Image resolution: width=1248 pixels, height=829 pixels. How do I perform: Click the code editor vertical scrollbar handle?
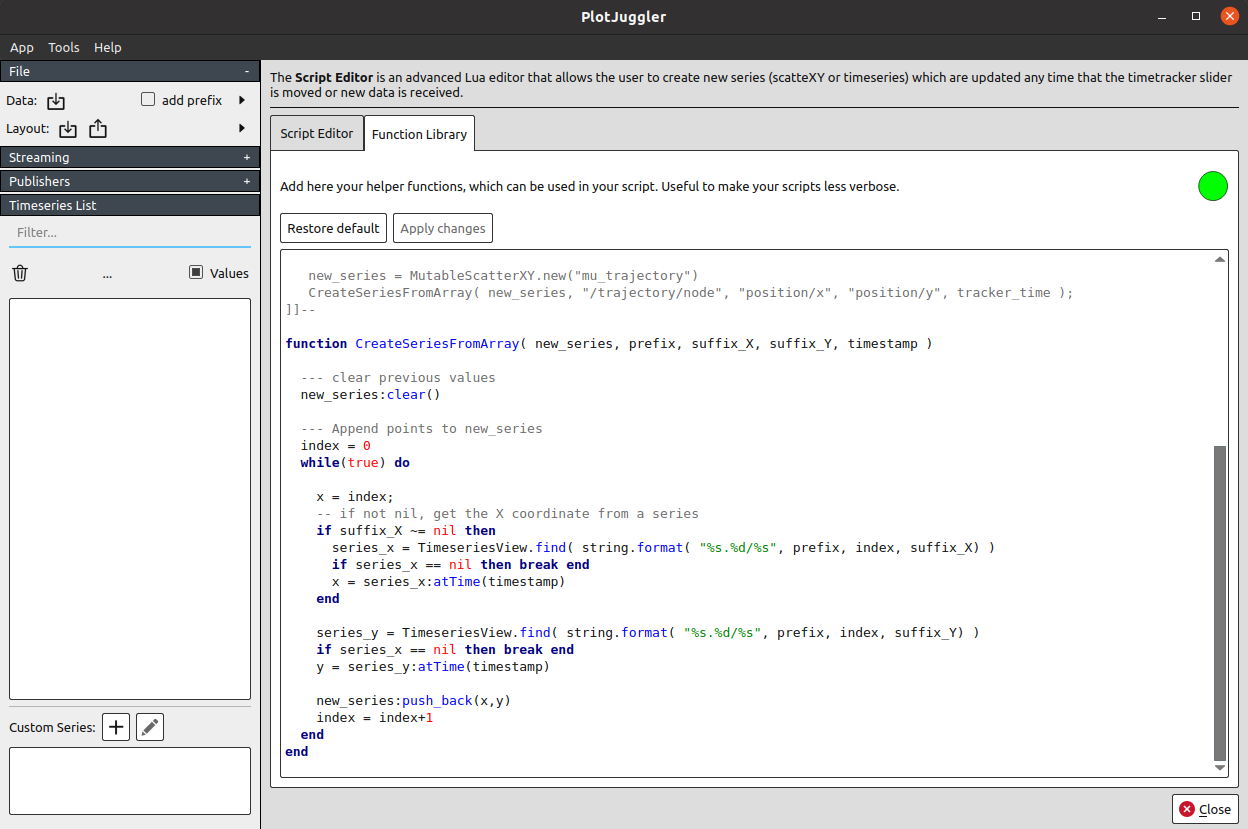coord(1219,603)
